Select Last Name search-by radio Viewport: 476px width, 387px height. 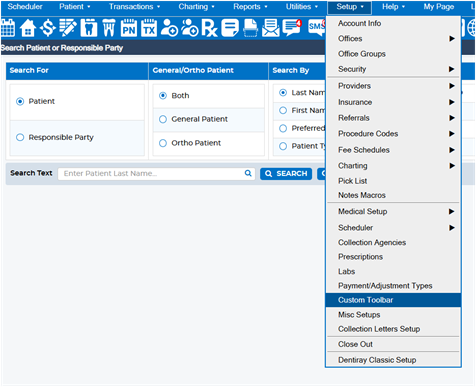point(283,93)
